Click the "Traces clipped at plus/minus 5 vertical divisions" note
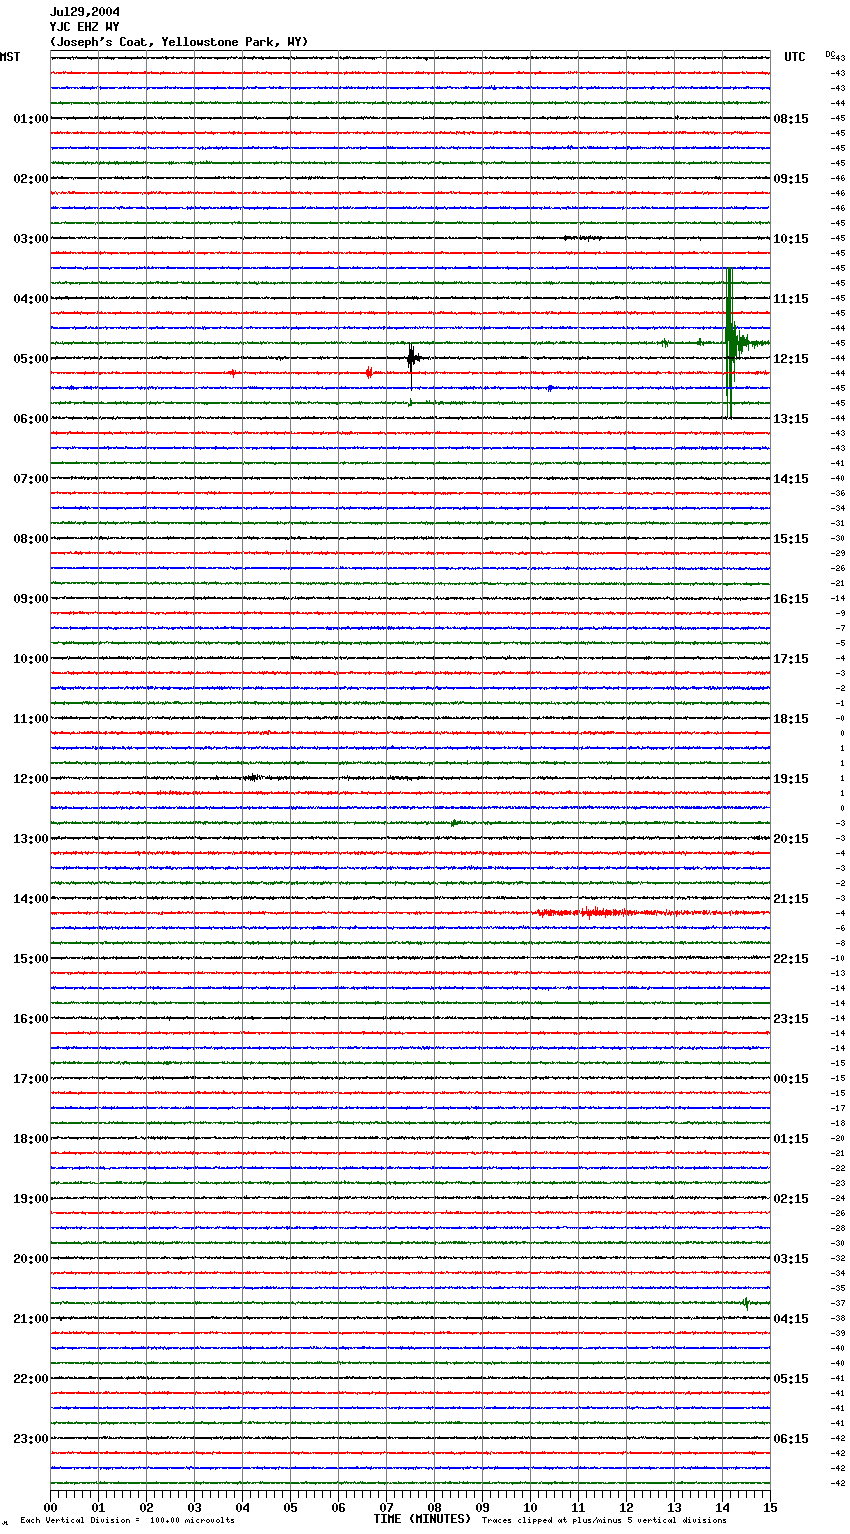 click(x=604, y=1521)
